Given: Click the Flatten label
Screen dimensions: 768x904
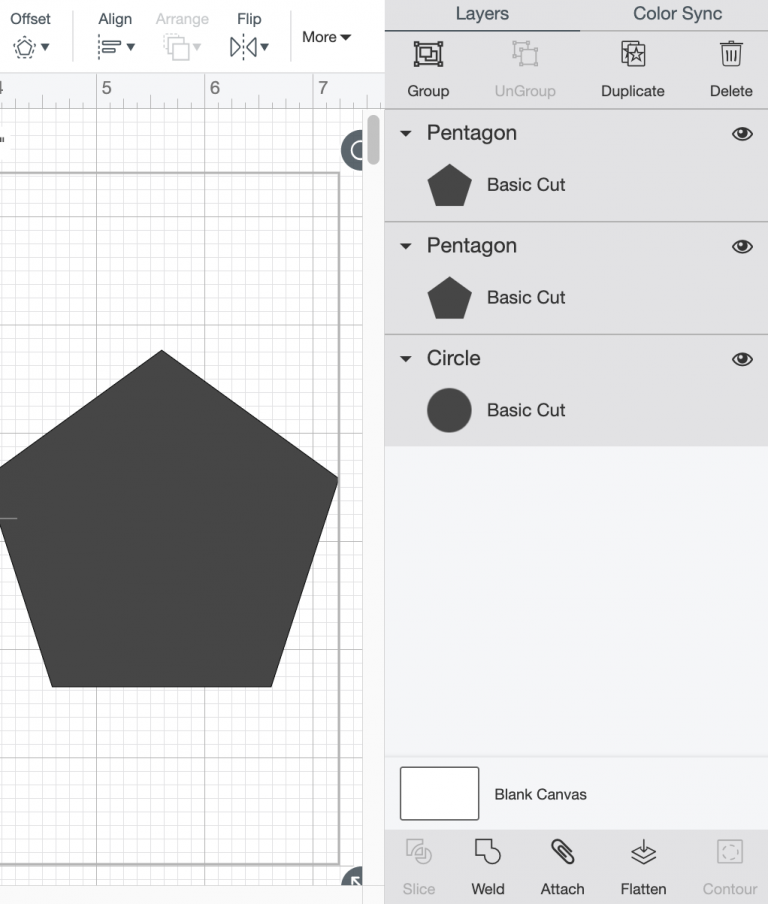Looking at the screenshot, I should point(643,889).
